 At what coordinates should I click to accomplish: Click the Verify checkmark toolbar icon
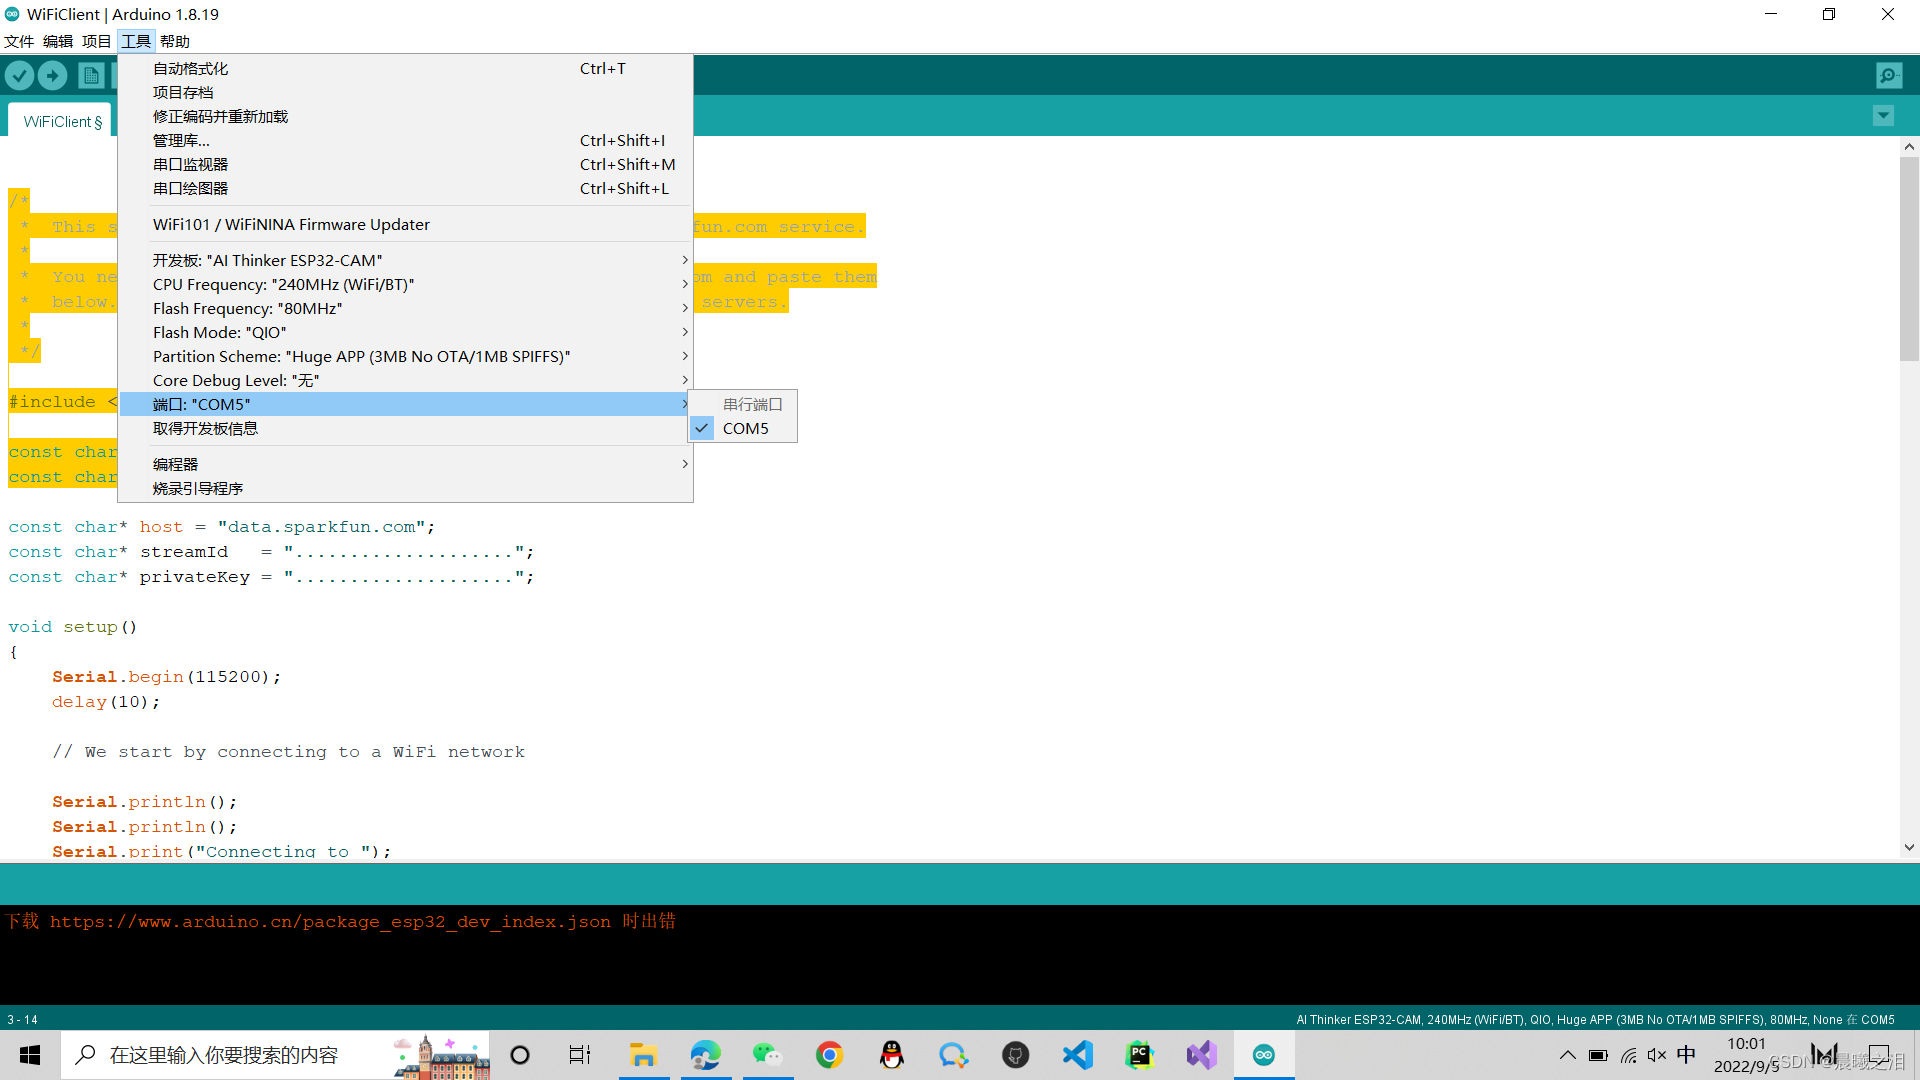(20, 75)
